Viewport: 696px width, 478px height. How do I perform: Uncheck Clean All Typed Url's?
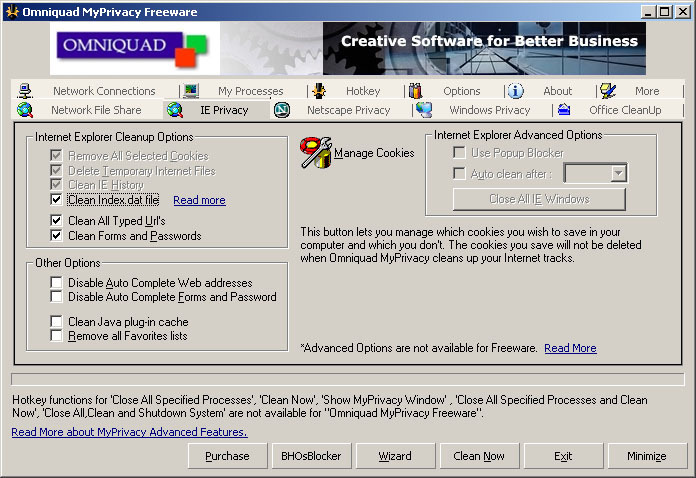click(56, 221)
